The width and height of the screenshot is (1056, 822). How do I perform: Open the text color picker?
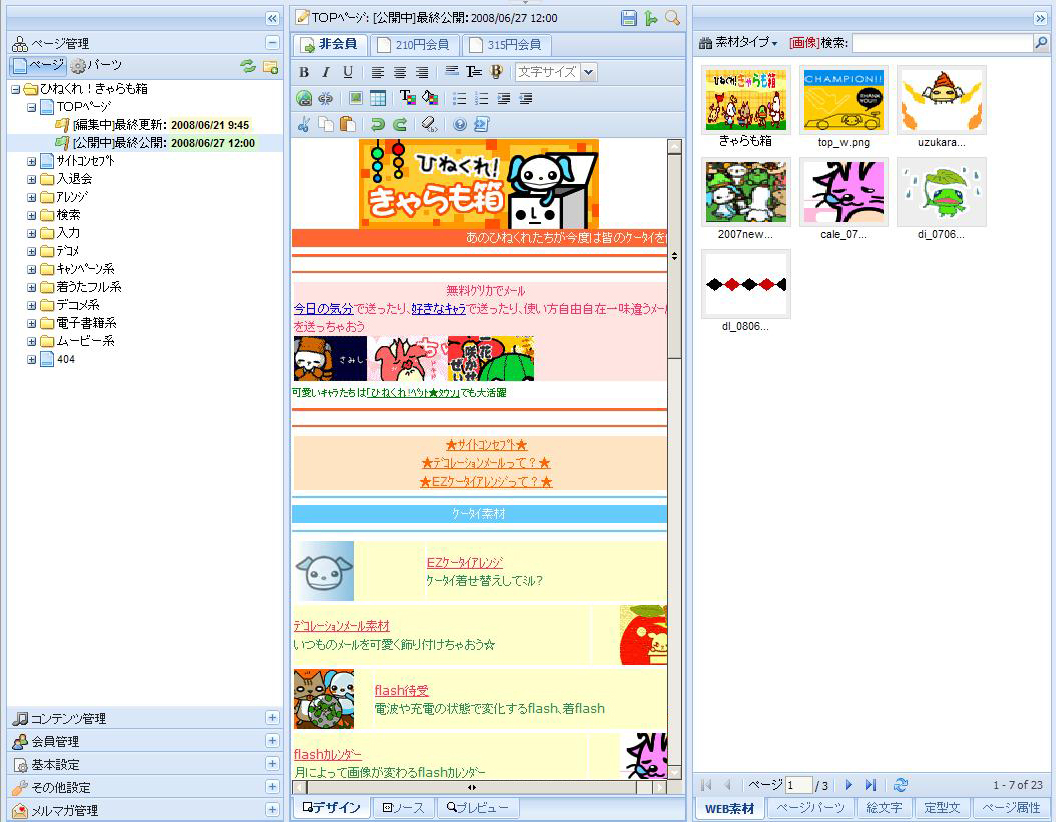(x=408, y=98)
